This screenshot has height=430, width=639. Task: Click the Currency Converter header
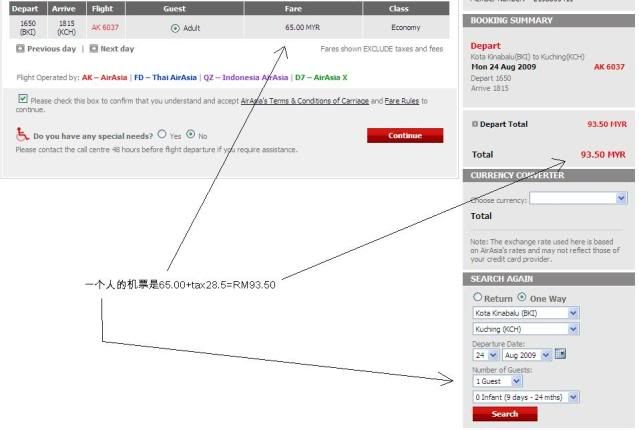549,175
